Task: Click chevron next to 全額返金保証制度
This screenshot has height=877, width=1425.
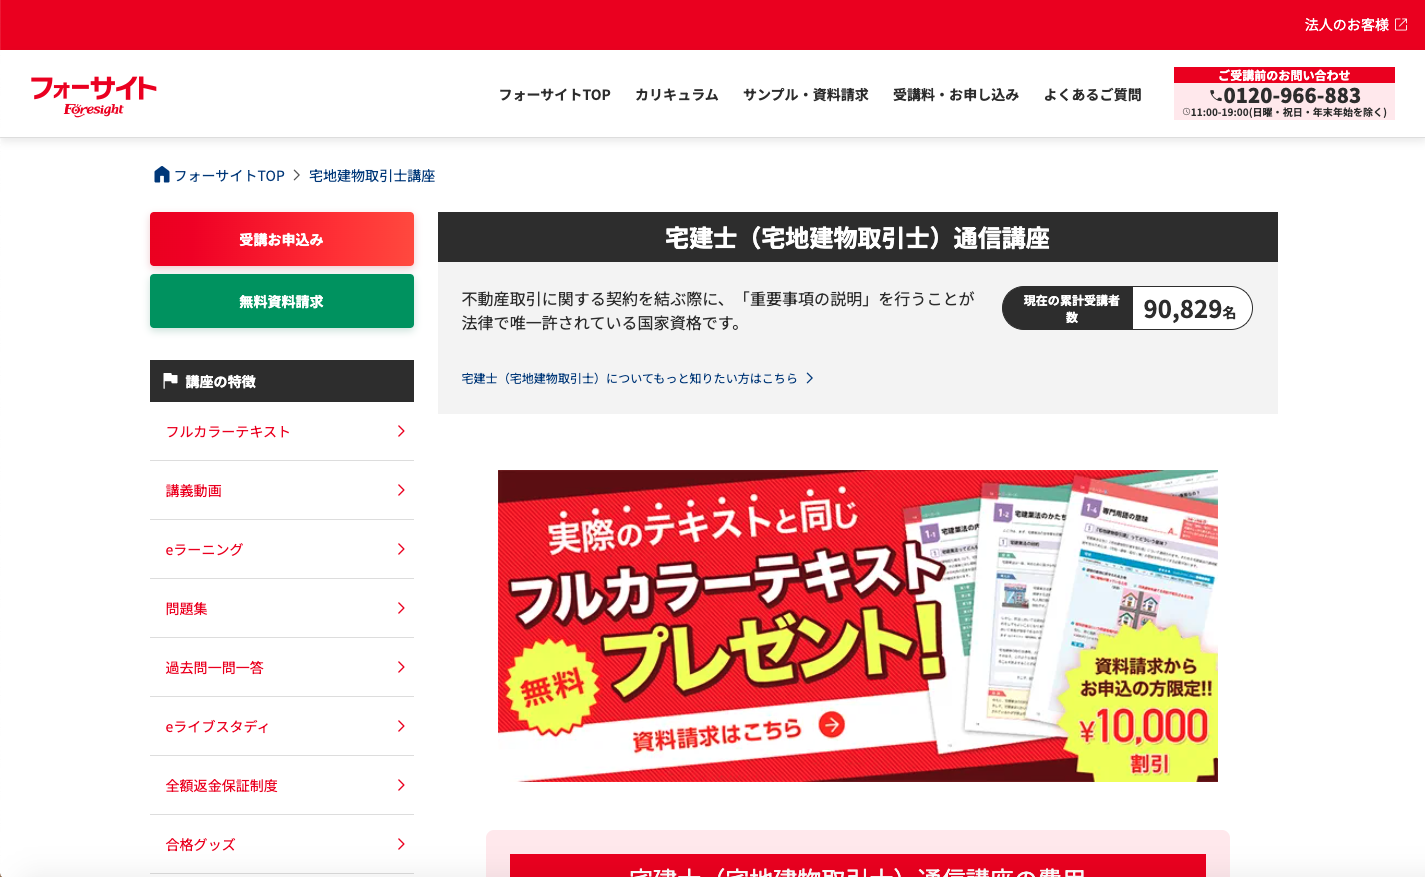Action: point(401,785)
